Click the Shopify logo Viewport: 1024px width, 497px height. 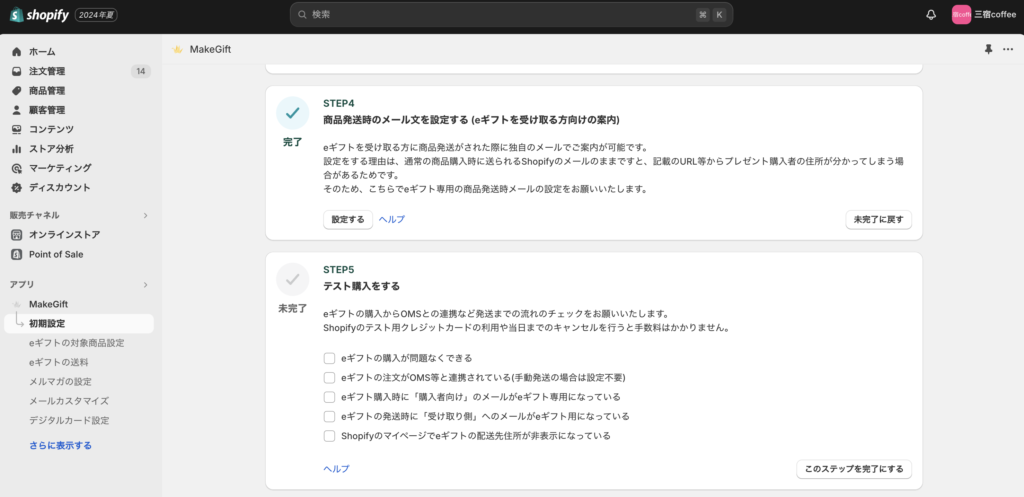point(39,14)
